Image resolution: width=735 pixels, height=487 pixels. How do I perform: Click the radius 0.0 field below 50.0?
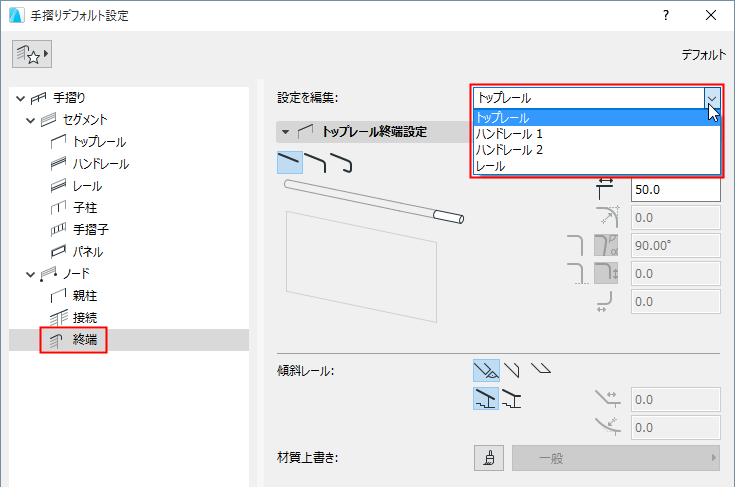(675, 217)
